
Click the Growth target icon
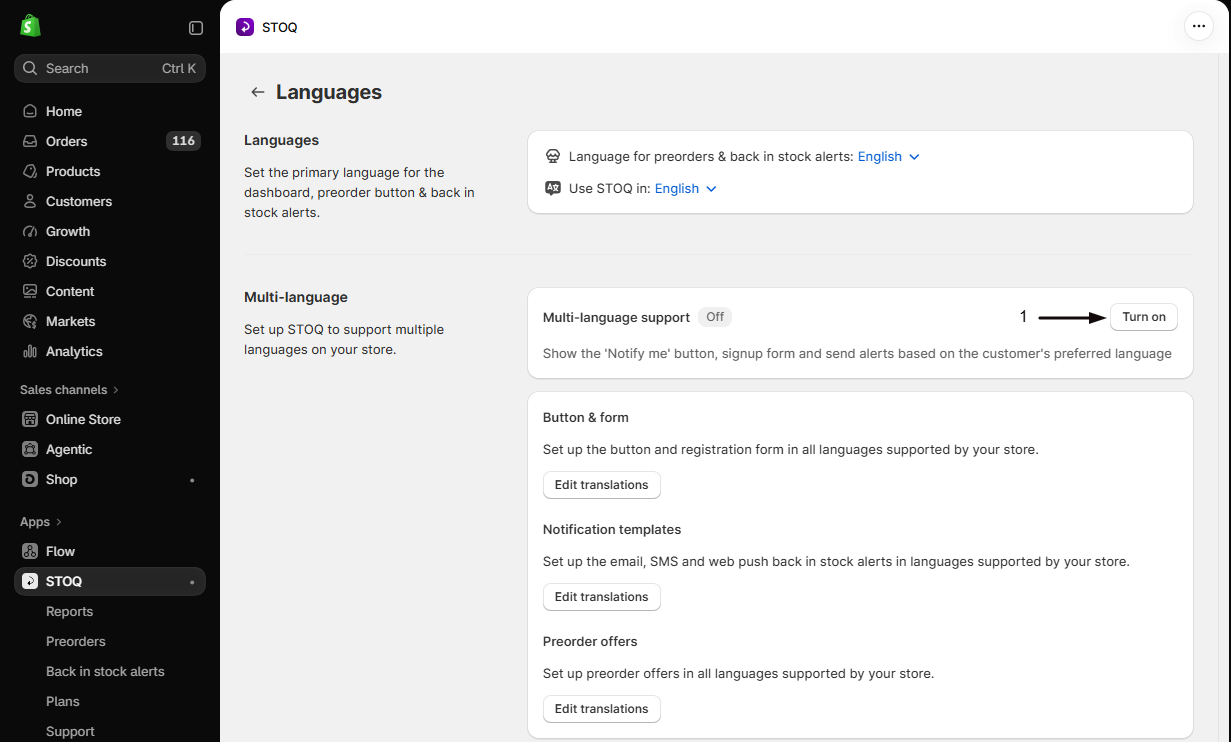tap(30, 231)
